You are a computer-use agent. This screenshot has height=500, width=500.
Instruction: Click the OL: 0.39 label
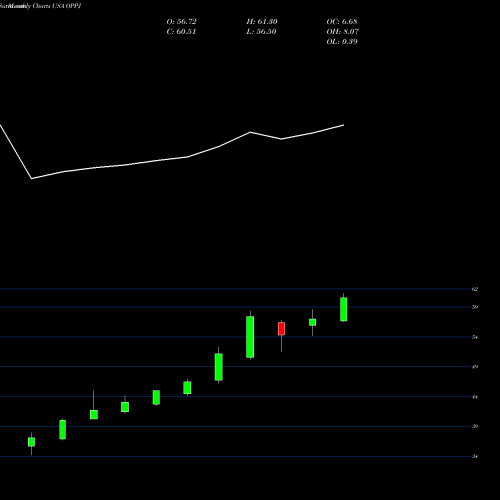pyautogui.click(x=342, y=42)
